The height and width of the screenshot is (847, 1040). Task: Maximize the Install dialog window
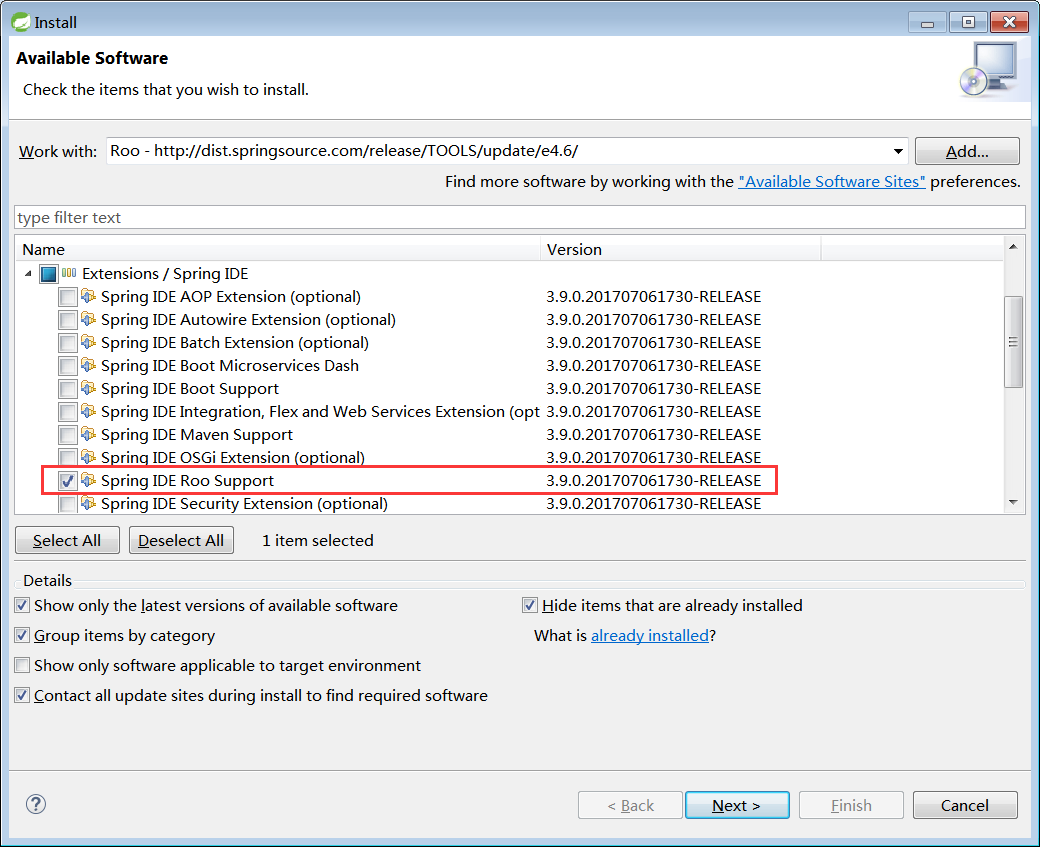(968, 22)
